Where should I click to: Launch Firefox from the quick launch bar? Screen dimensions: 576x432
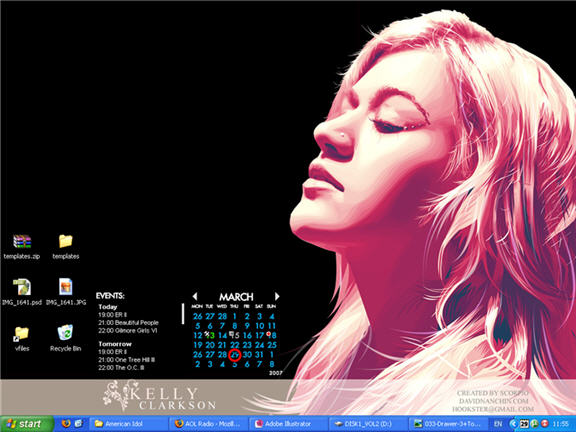66,424
